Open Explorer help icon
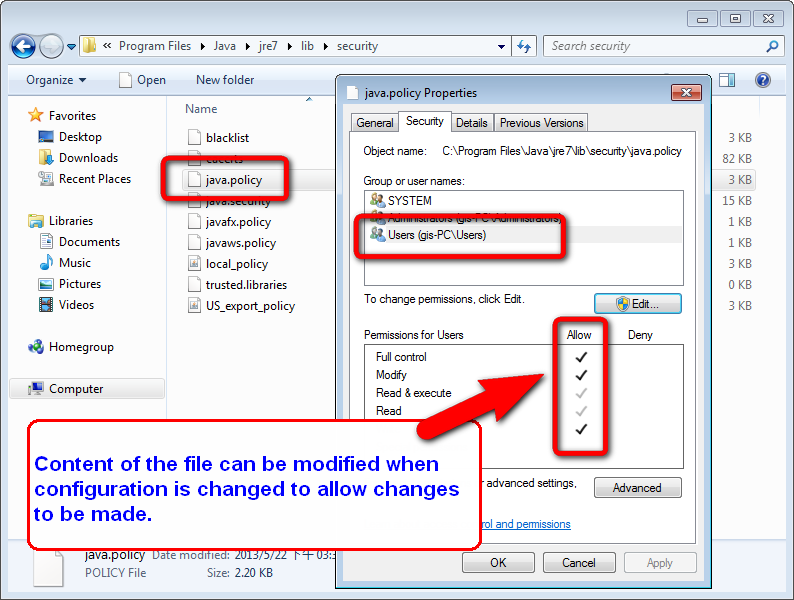 point(763,80)
